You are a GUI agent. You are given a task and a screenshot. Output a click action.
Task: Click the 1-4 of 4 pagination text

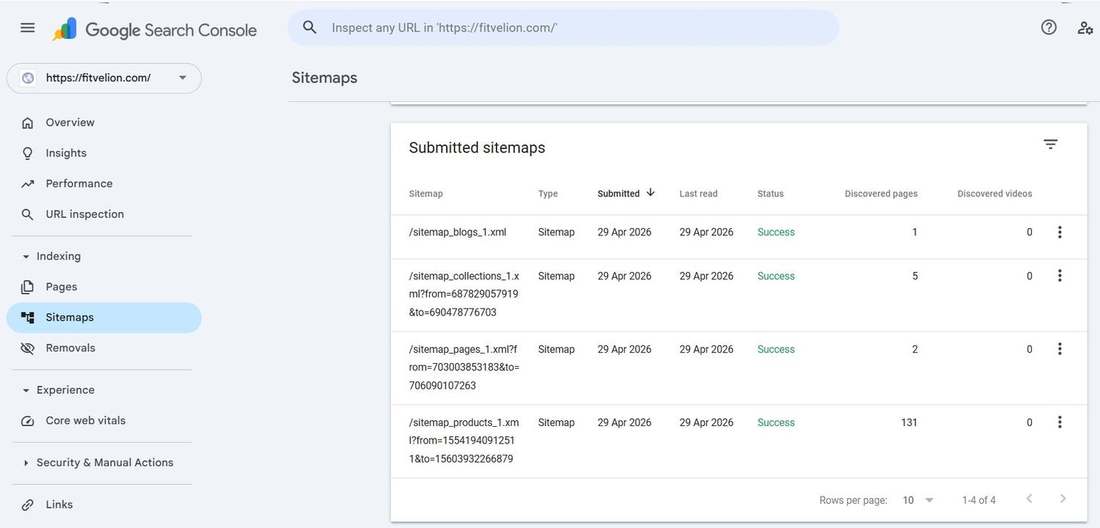coord(979,500)
